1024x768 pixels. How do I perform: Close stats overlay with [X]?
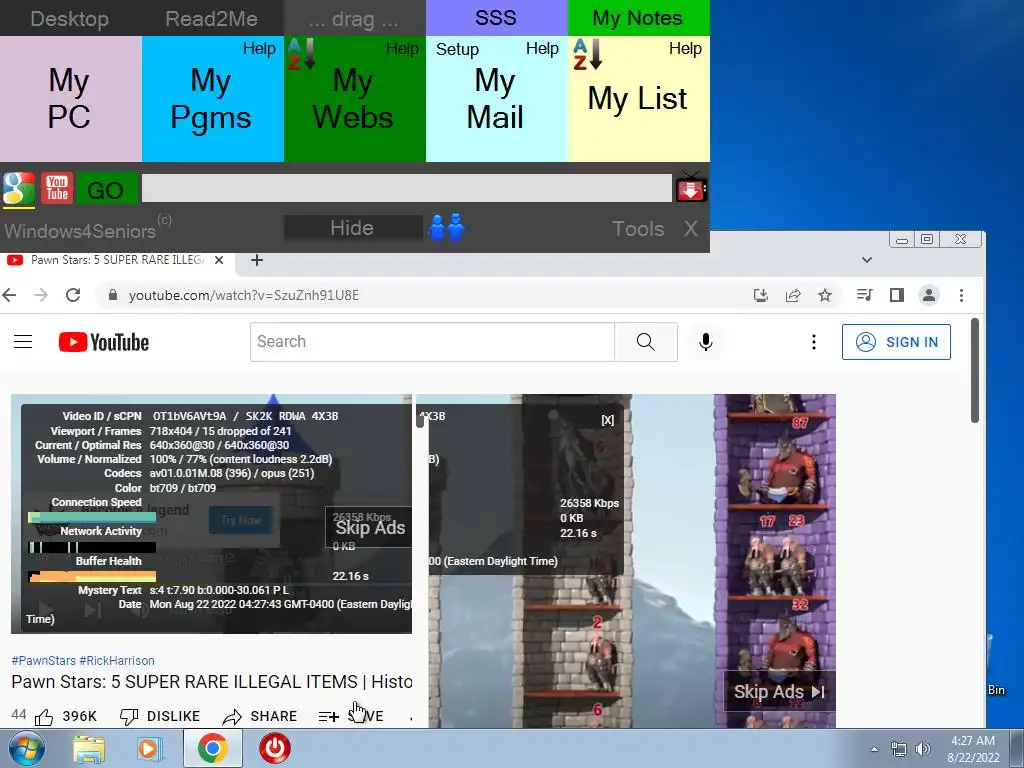(x=607, y=420)
